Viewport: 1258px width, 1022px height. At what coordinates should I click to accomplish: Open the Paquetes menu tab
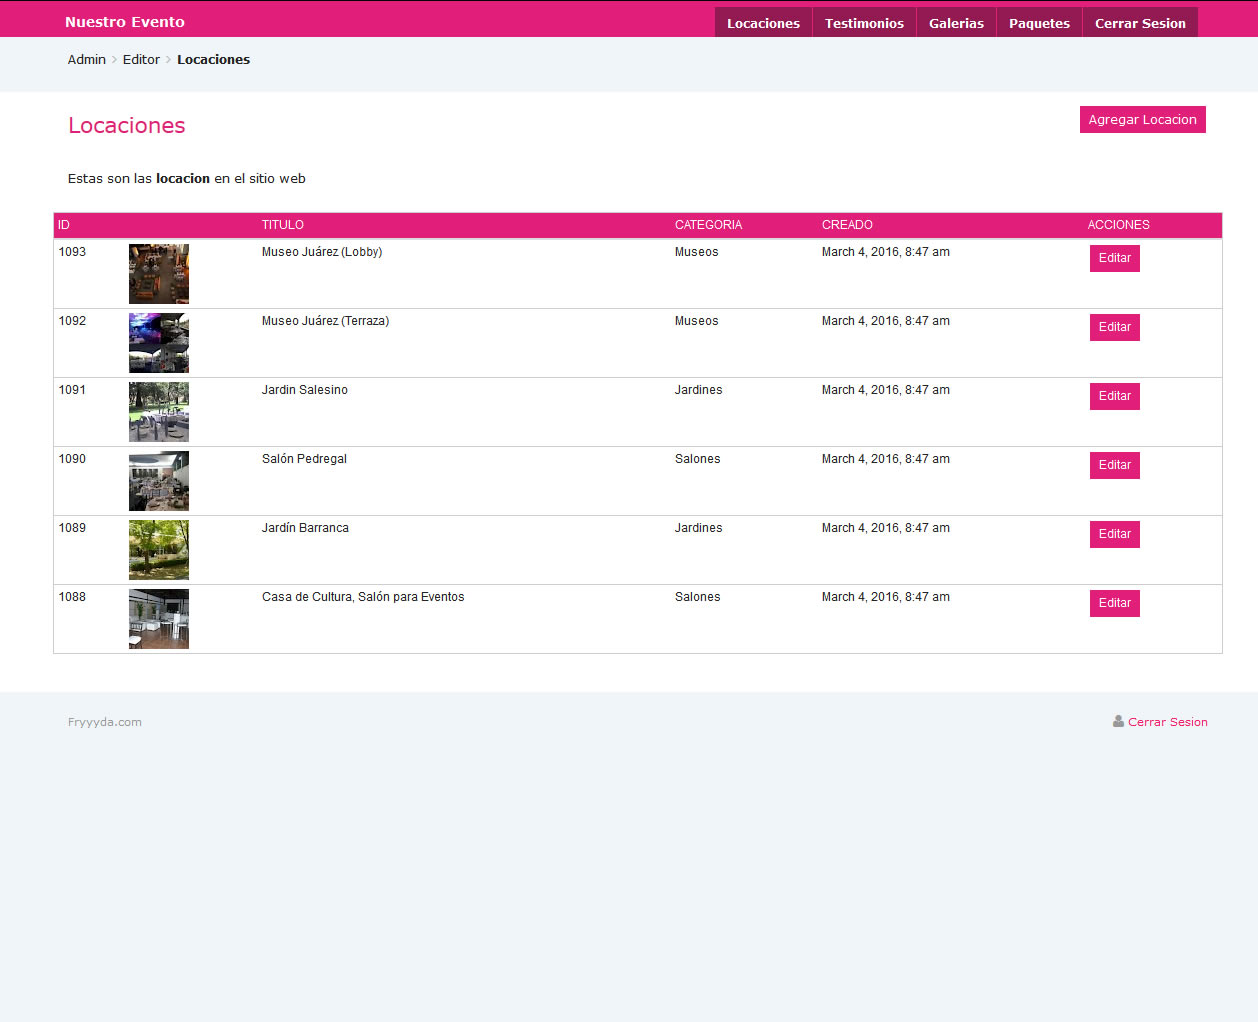(1039, 23)
